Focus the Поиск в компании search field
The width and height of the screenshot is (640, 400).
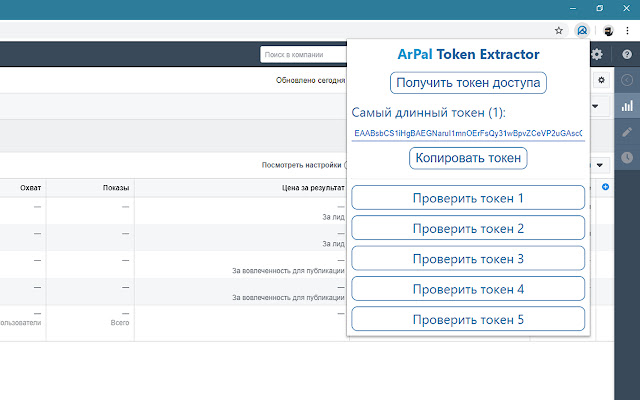point(303,55)
